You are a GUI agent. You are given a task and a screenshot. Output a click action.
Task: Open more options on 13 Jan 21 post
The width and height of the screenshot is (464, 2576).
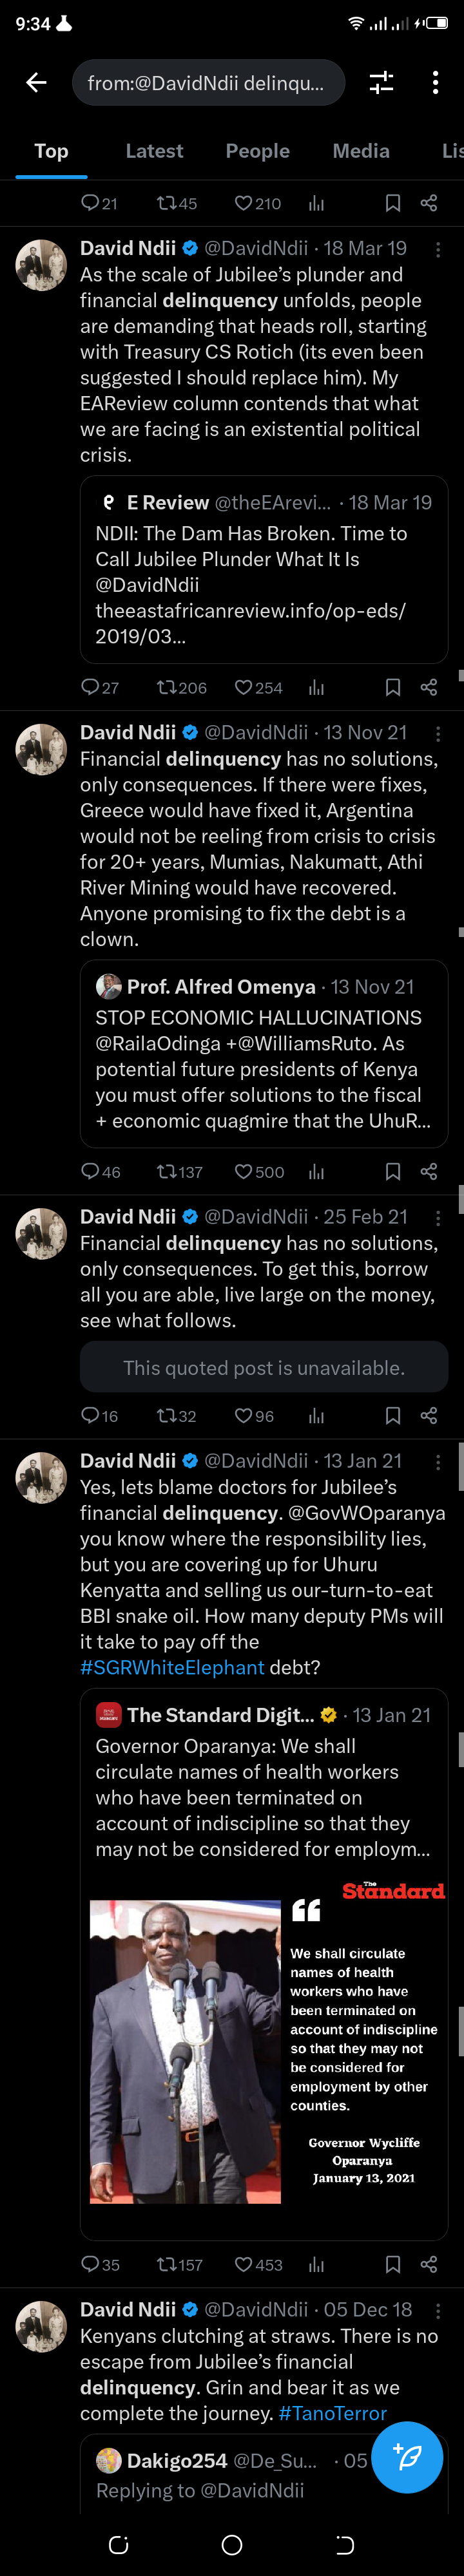click(x=438, y=1462)
